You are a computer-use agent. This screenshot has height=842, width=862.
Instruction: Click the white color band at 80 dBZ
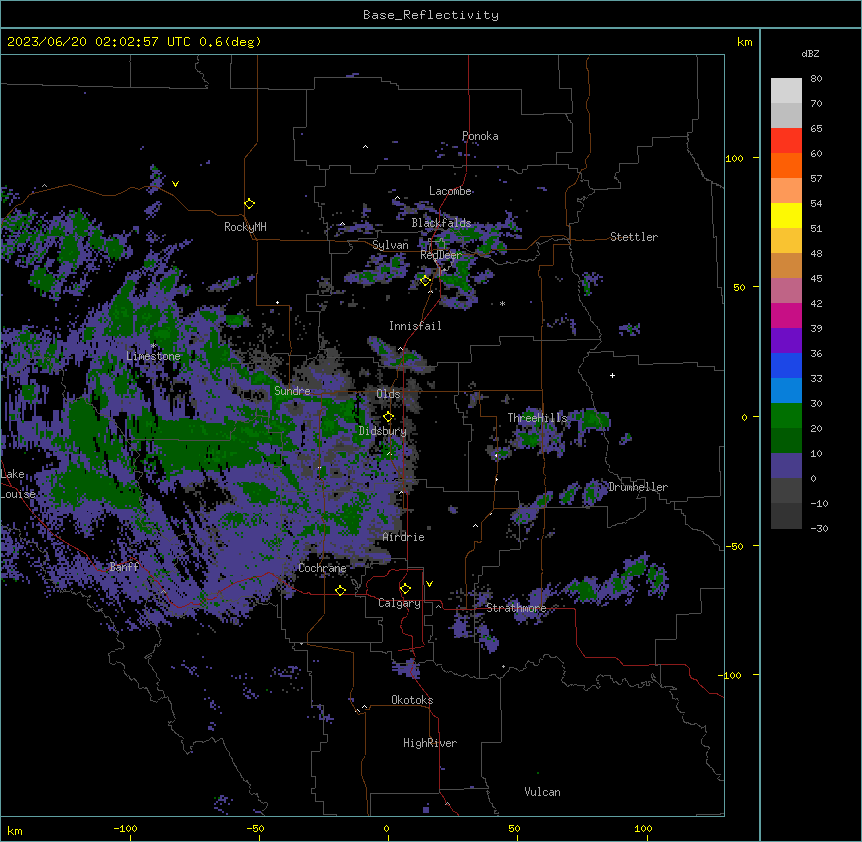coord(786,91)
